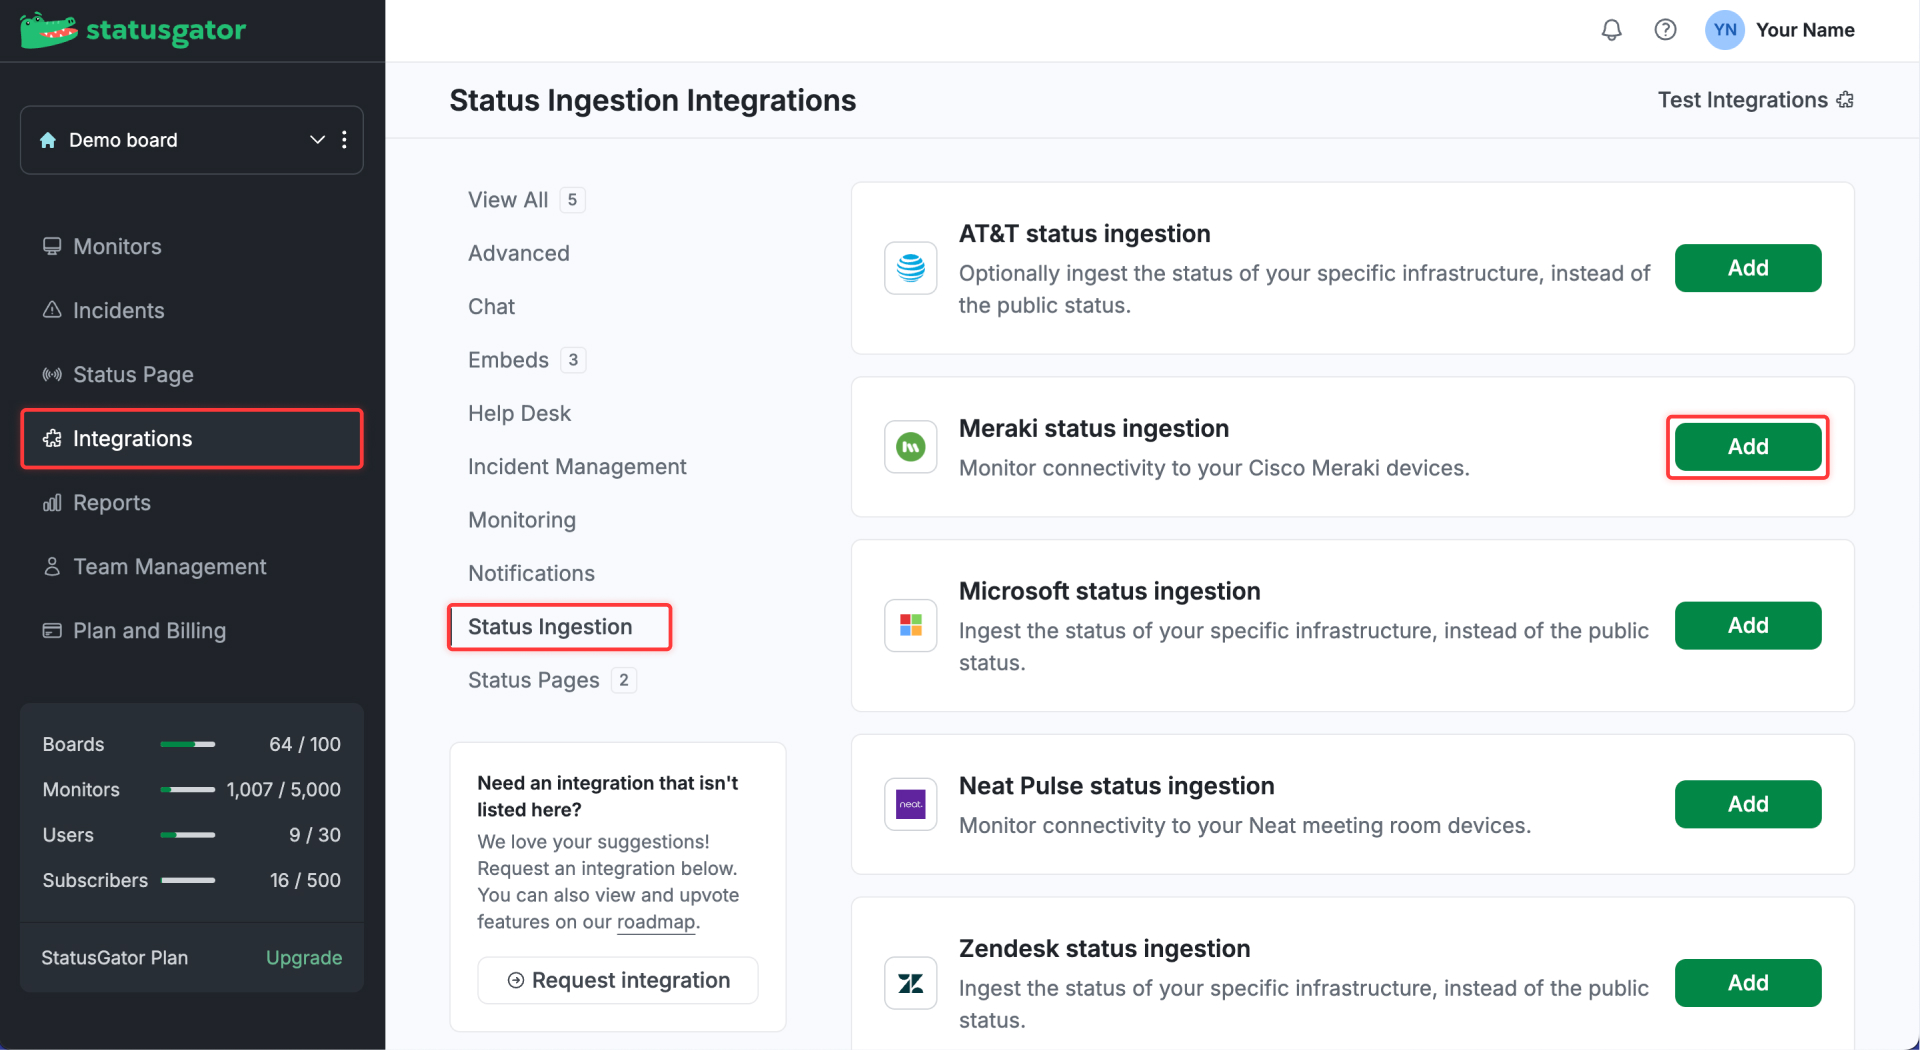Viewport: 1920px width, 1050px height.
Task: Click the Plan and Billing card icon
Action: pos(52,630)
